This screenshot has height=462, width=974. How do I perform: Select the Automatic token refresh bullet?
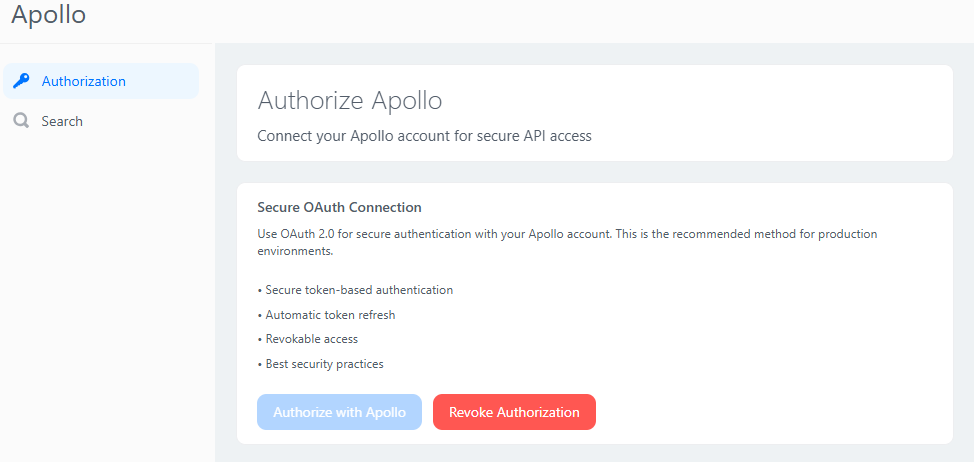pos(326,315)
